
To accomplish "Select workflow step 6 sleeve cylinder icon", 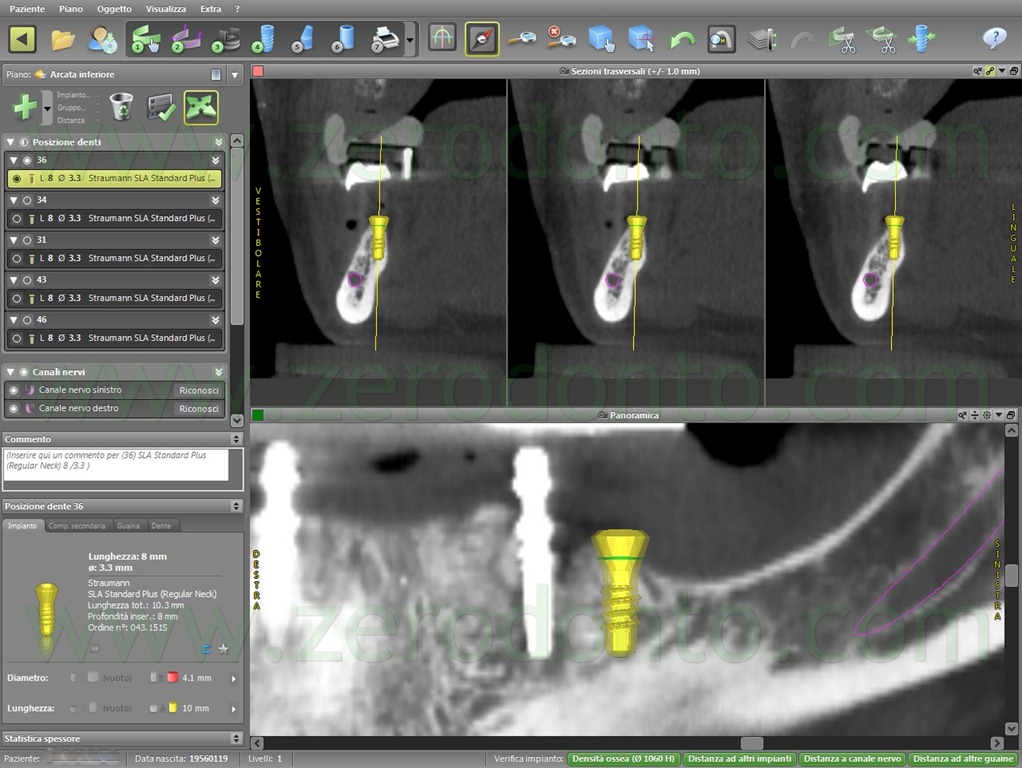I will click(x=343, y=39).
